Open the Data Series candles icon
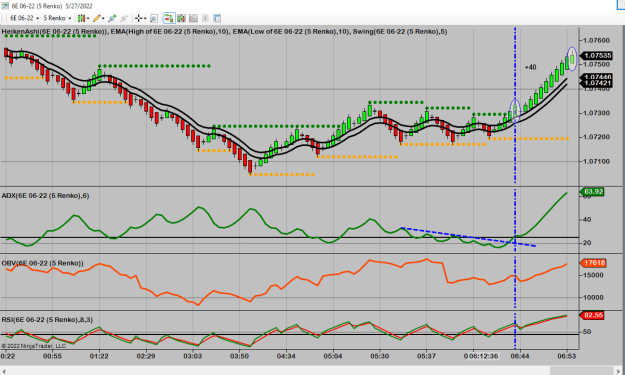The height and width of the screenshot is (375, 625). click(181, 18)
